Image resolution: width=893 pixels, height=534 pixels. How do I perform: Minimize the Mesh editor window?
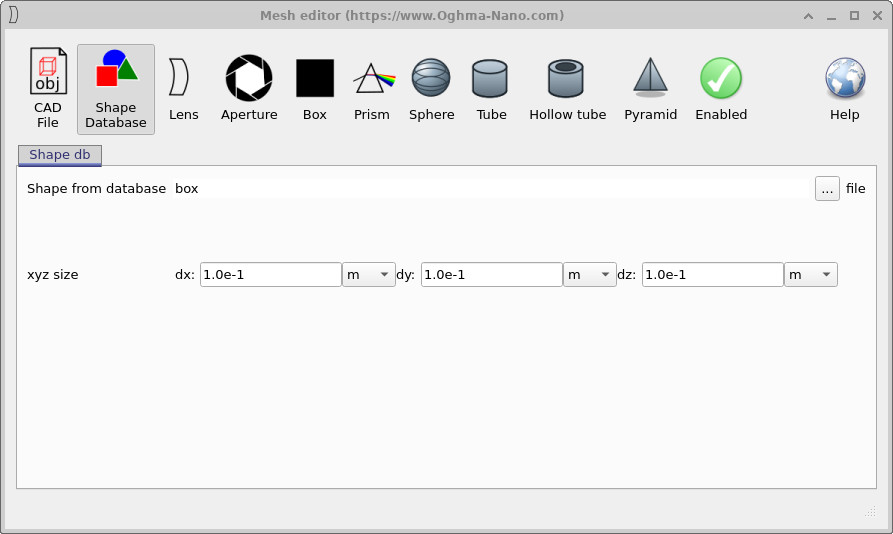click(831, 16)
